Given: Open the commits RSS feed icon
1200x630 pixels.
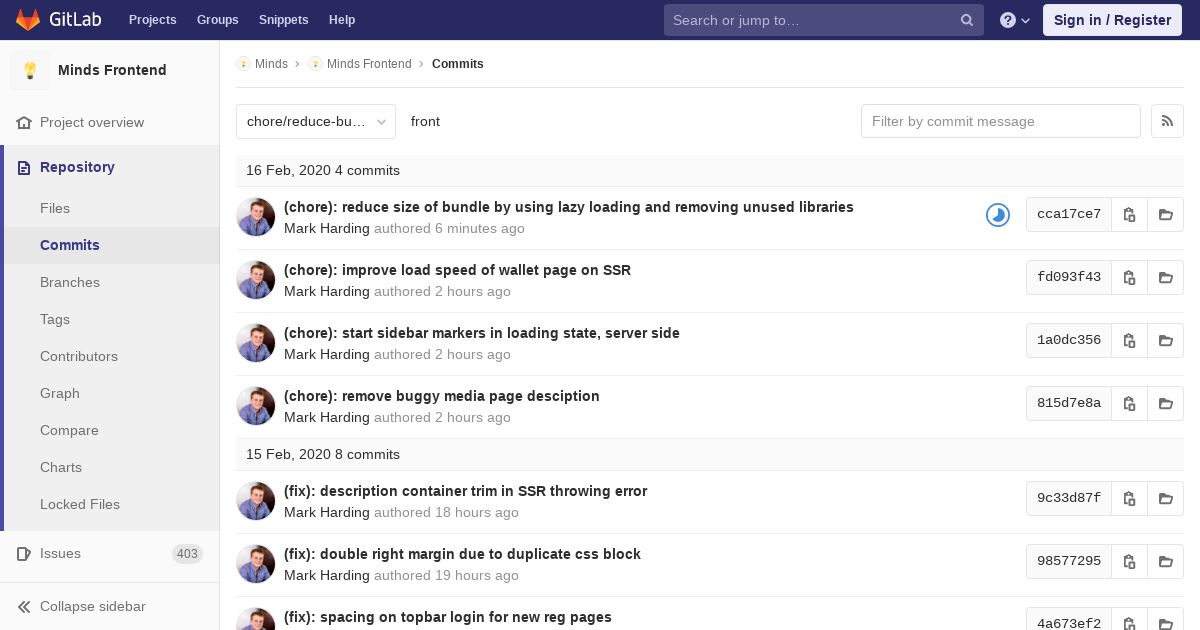Looking at the screenshot, I should [1167, 121].
